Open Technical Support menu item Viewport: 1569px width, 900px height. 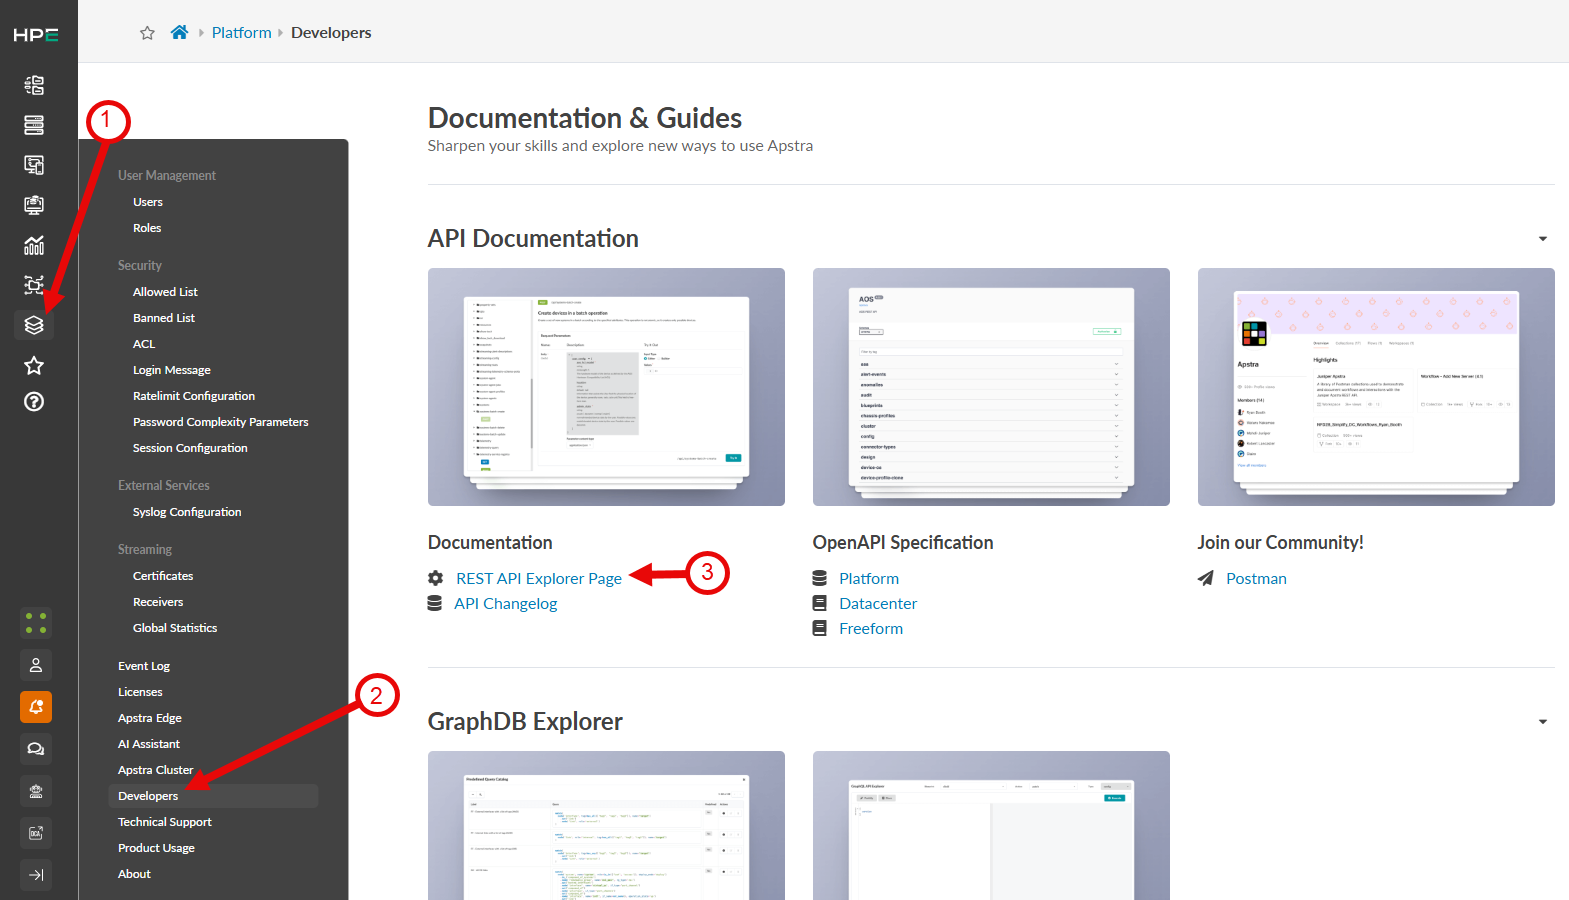165,822
